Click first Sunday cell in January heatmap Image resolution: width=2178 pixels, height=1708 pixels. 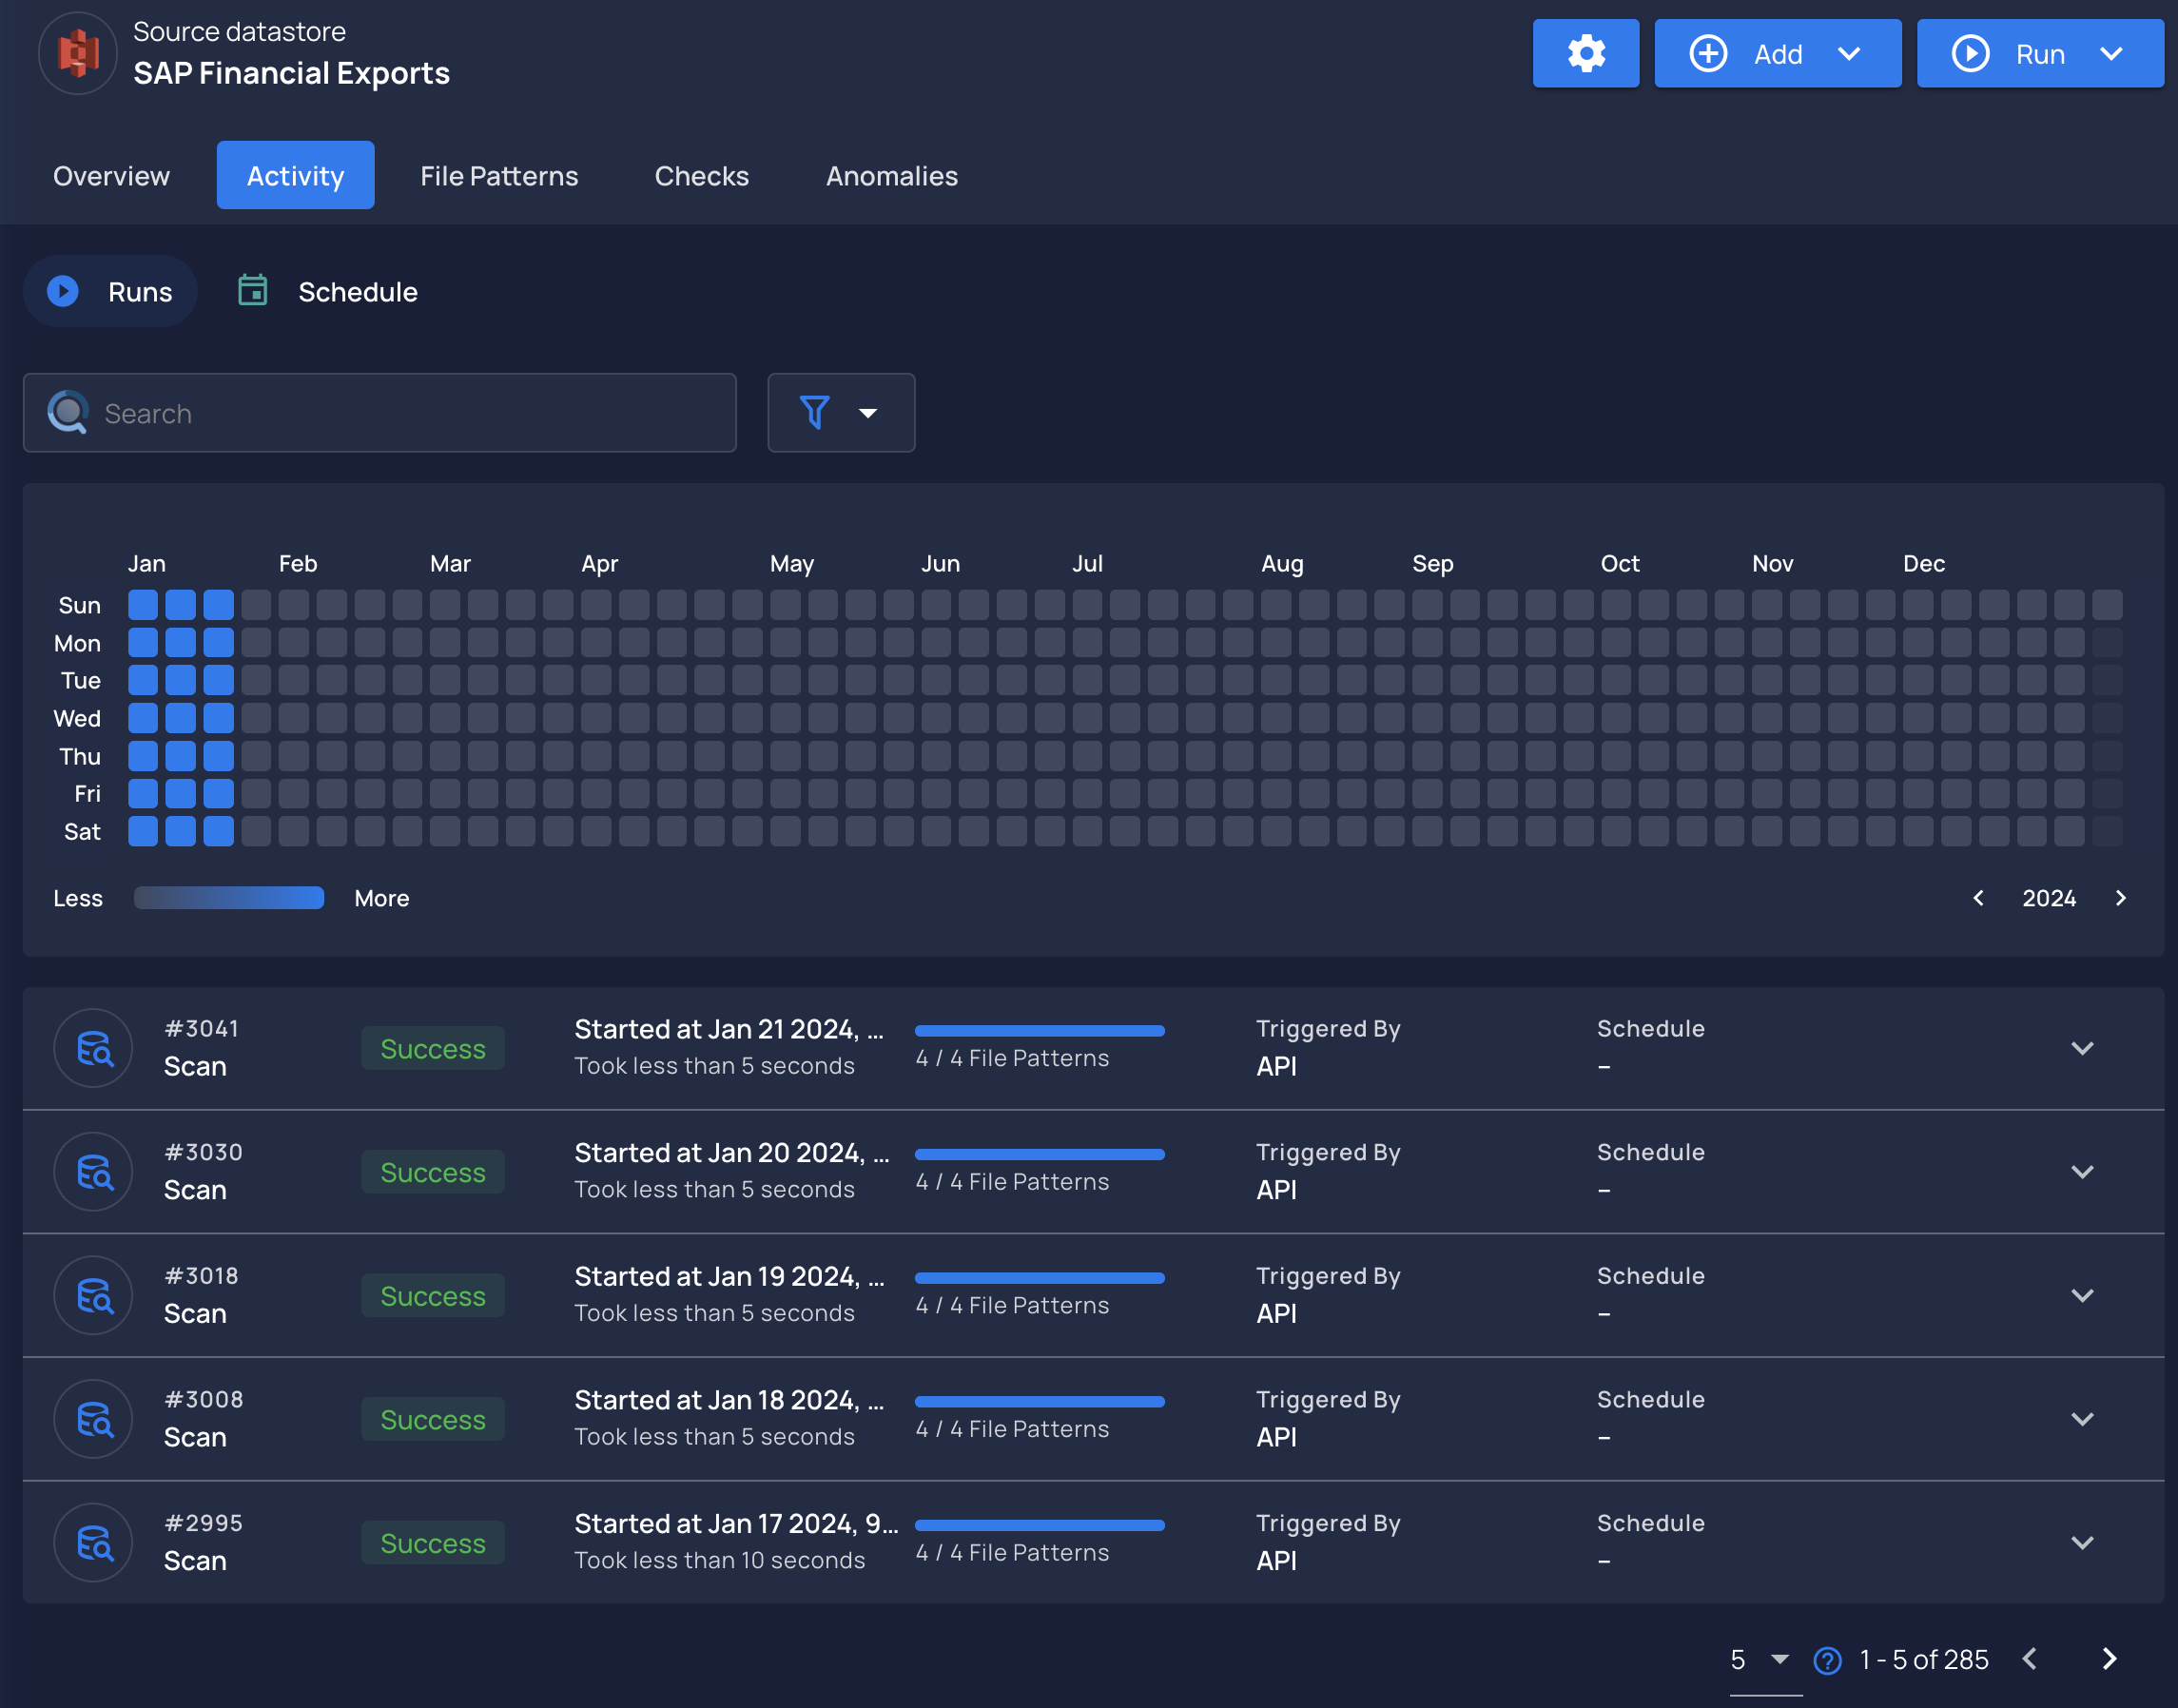143,605
